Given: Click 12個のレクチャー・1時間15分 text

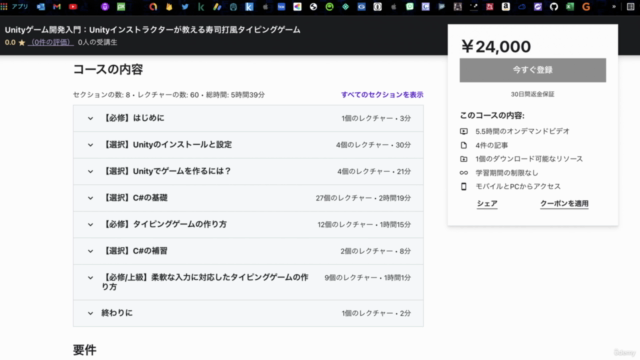Looking at the screenshot, I should (364, 224).
